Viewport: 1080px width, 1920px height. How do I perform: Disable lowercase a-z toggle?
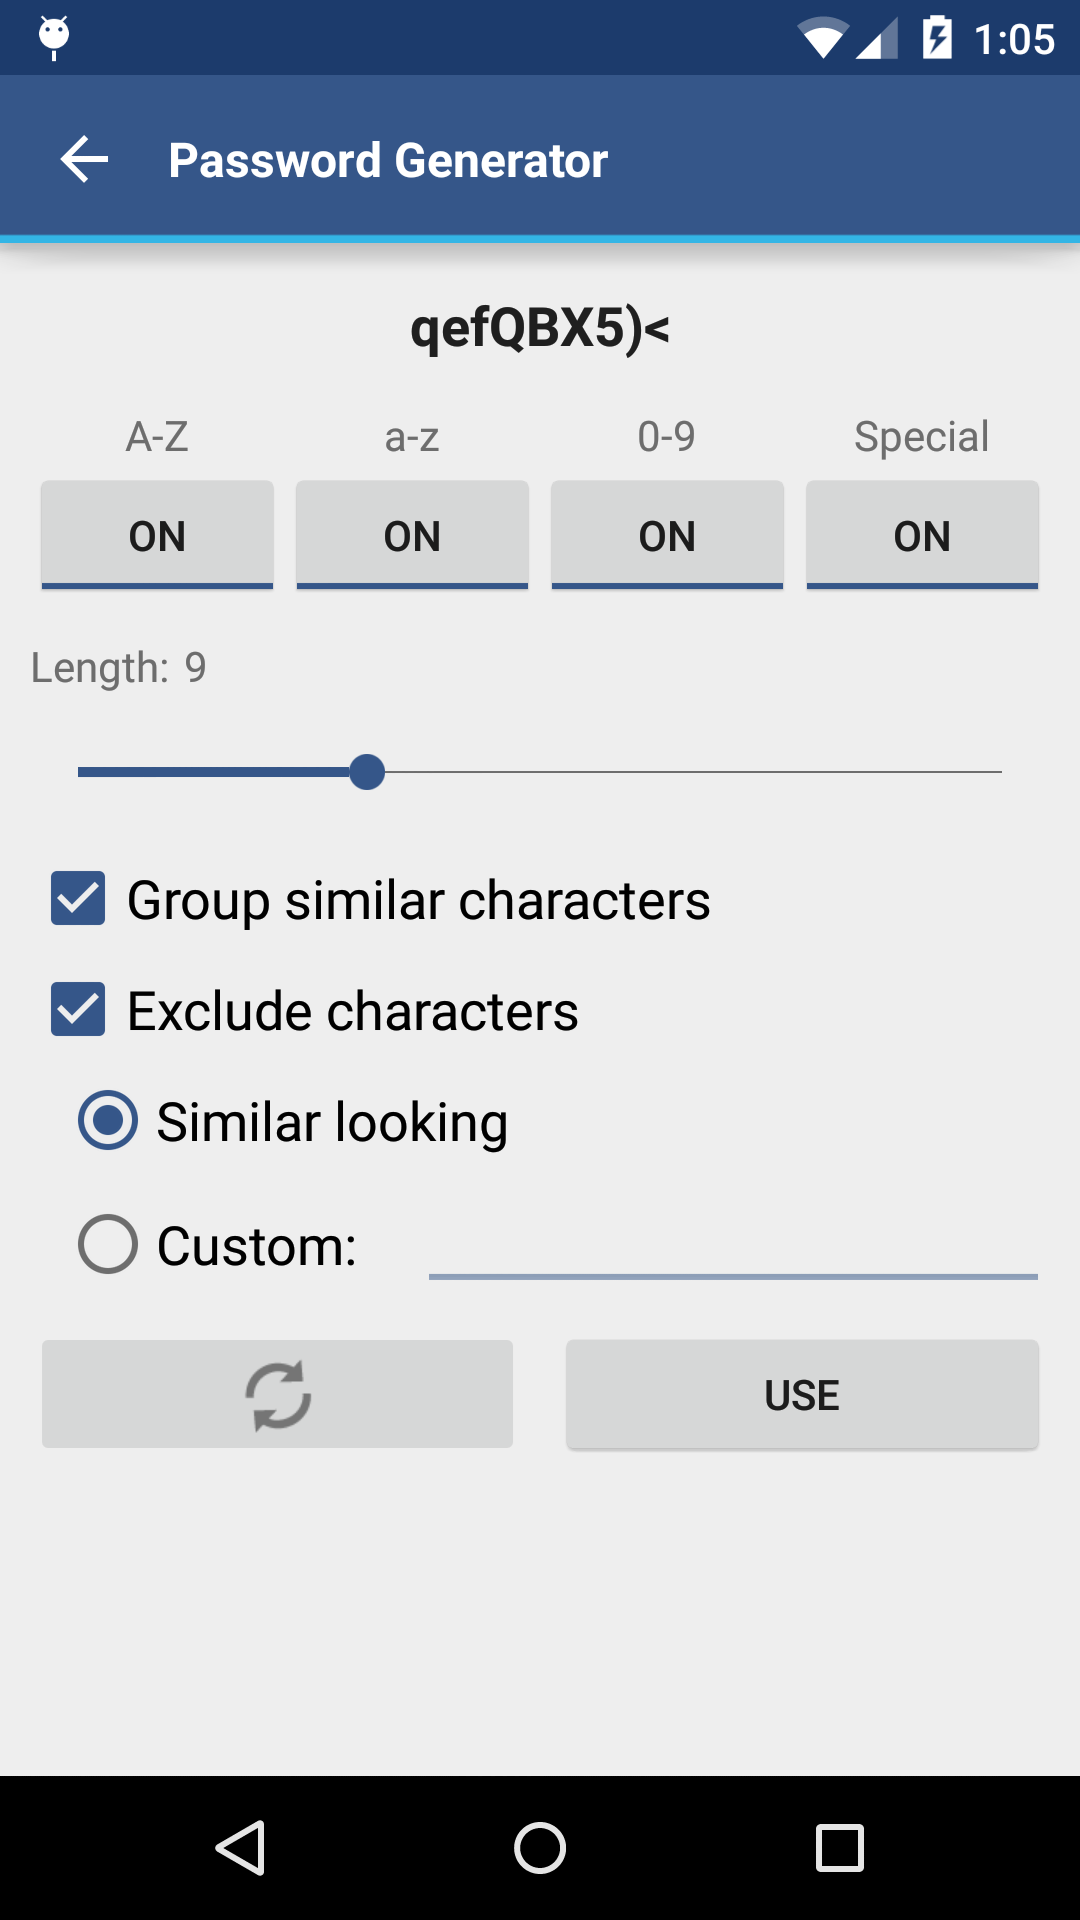tap(412, 536)
